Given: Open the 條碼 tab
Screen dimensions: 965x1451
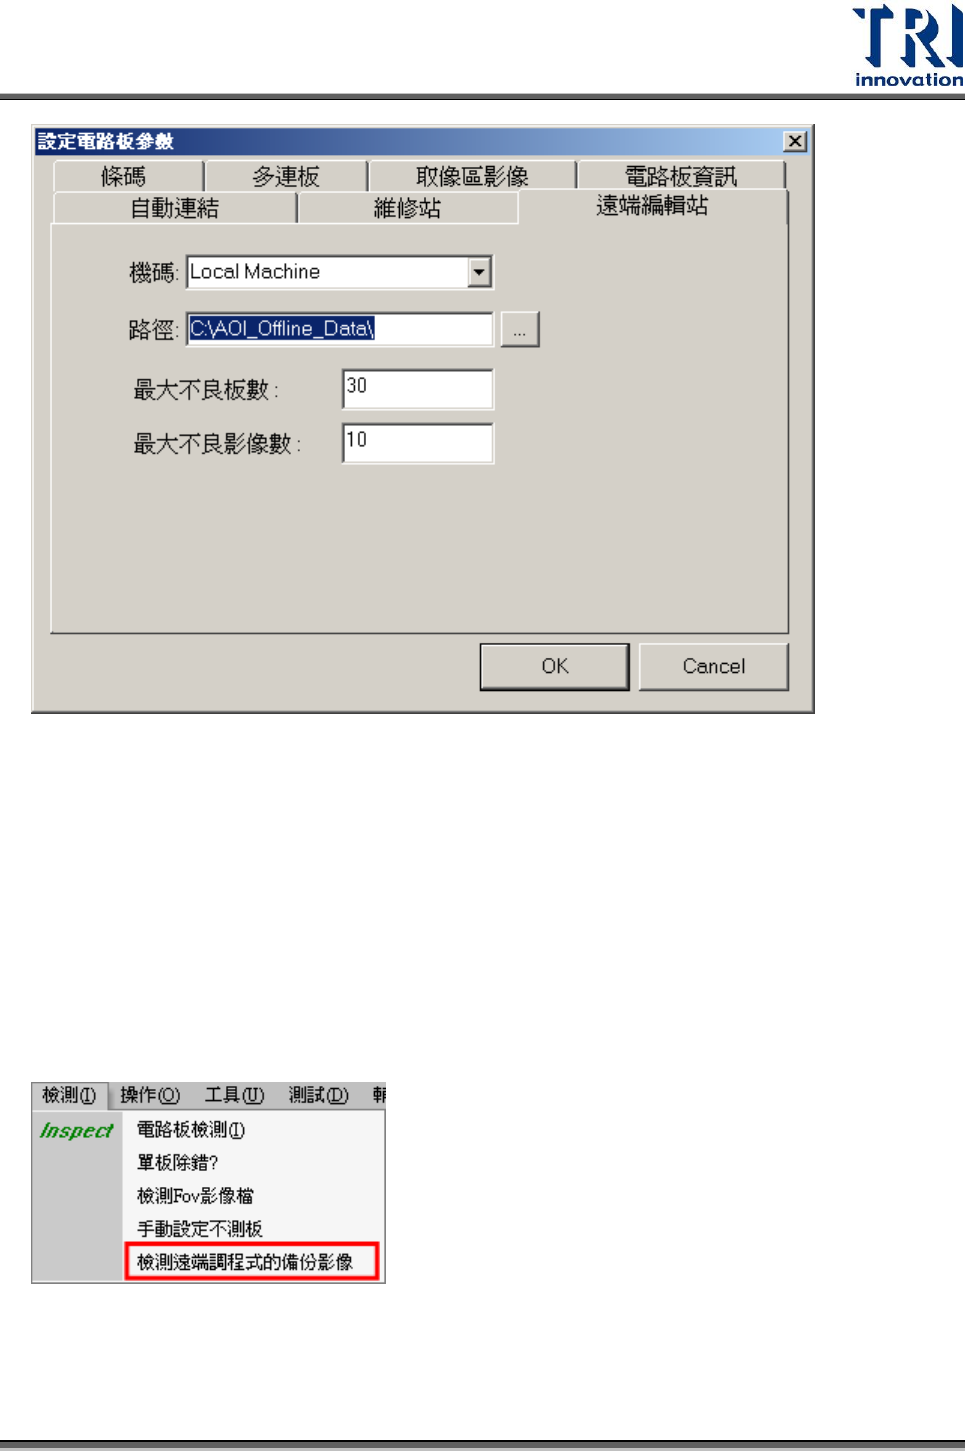Looking at the screenshot, I should point(125,176).
